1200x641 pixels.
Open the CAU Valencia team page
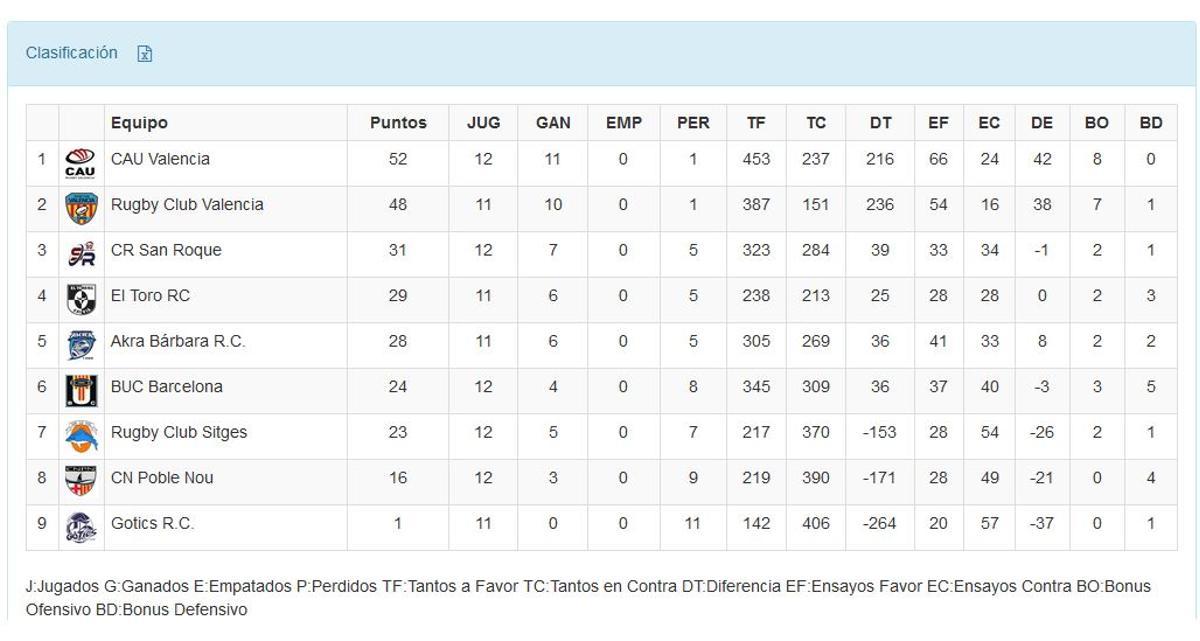tap(160, 158)
